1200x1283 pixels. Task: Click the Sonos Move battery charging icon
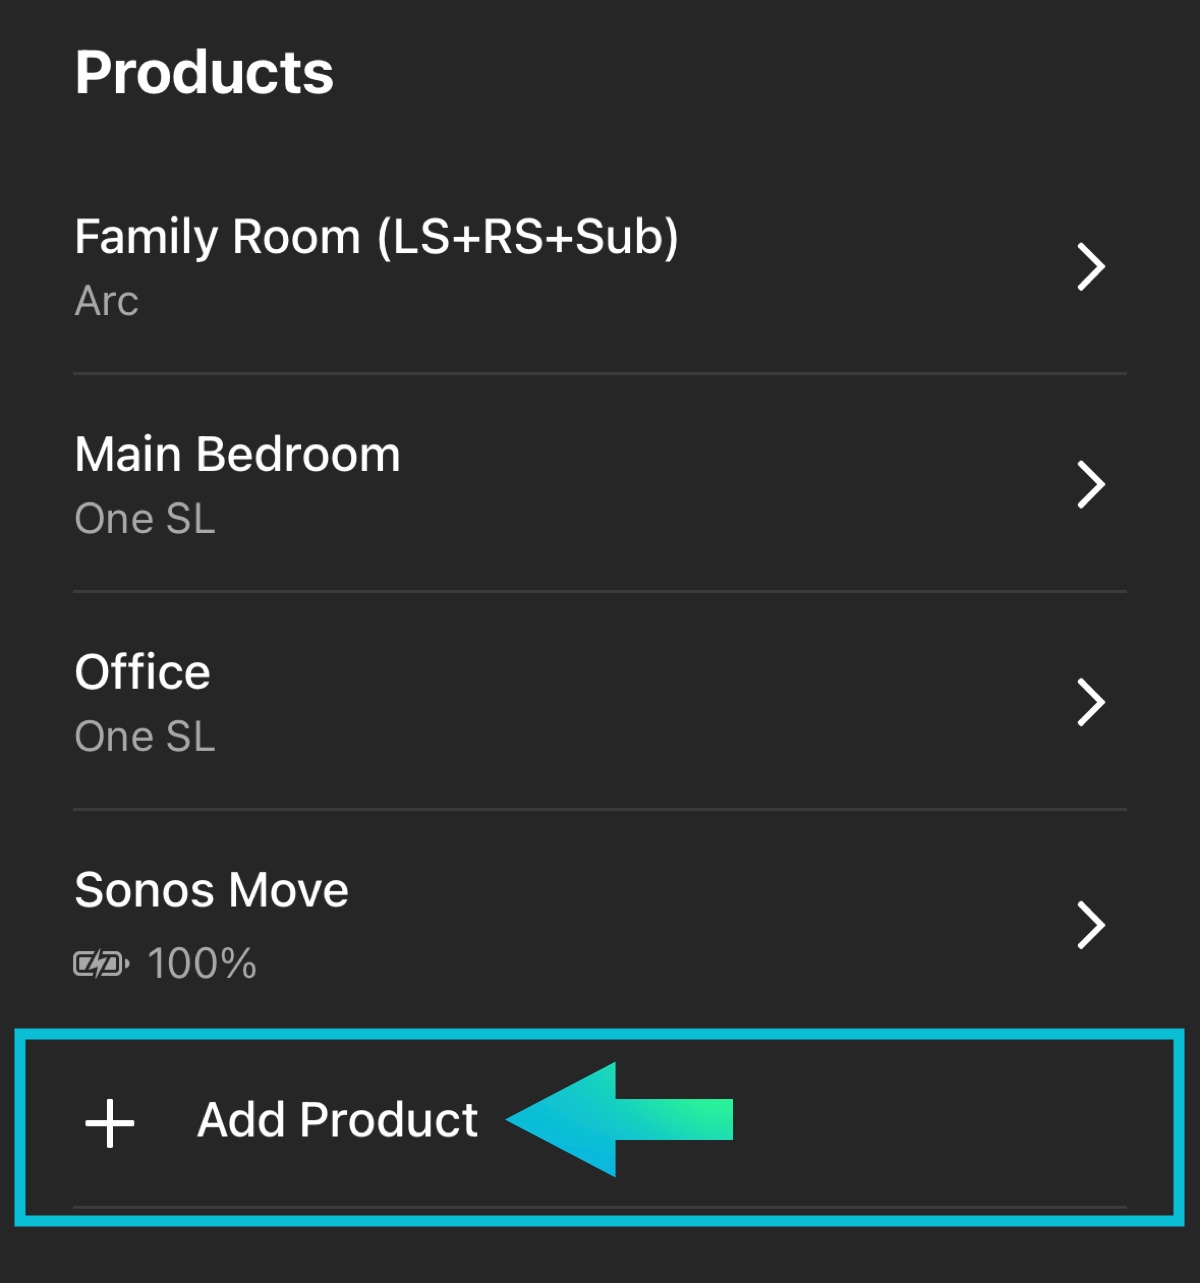point(100,964)
